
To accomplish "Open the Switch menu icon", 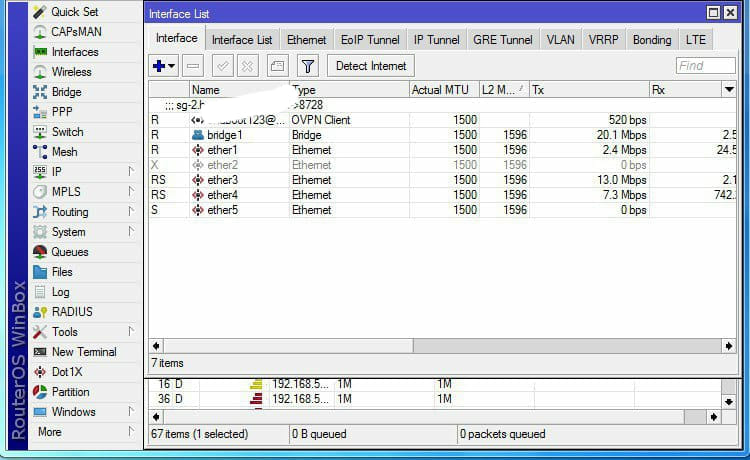I will click(40, 132).
